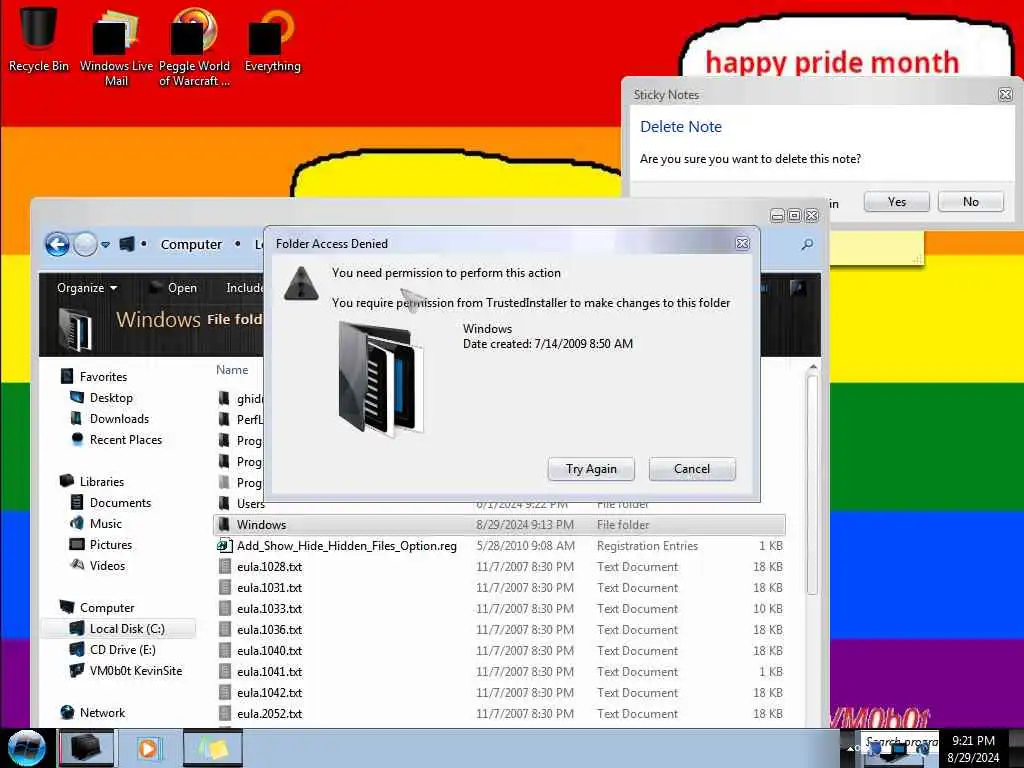Viewport: 1024px width, 768px height.
Task: Open the Windows Start button
Action: point(26,748)
